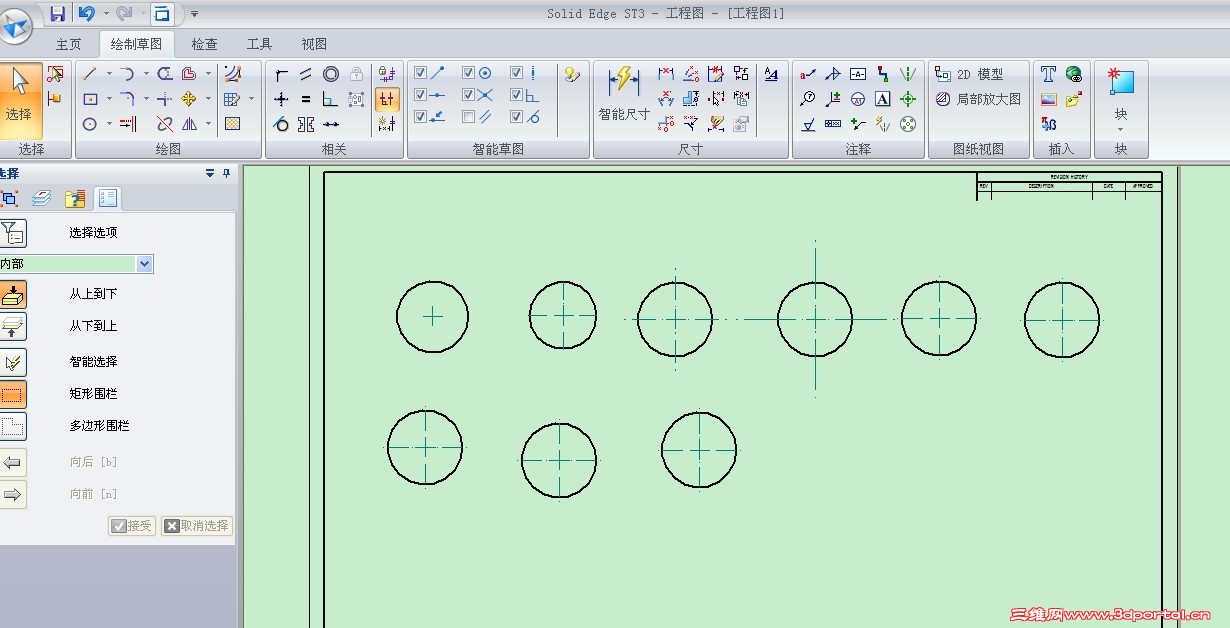
Task: Toggle the perpendicular IntelliSketch checkbox
Action: [x=517, y=94]
